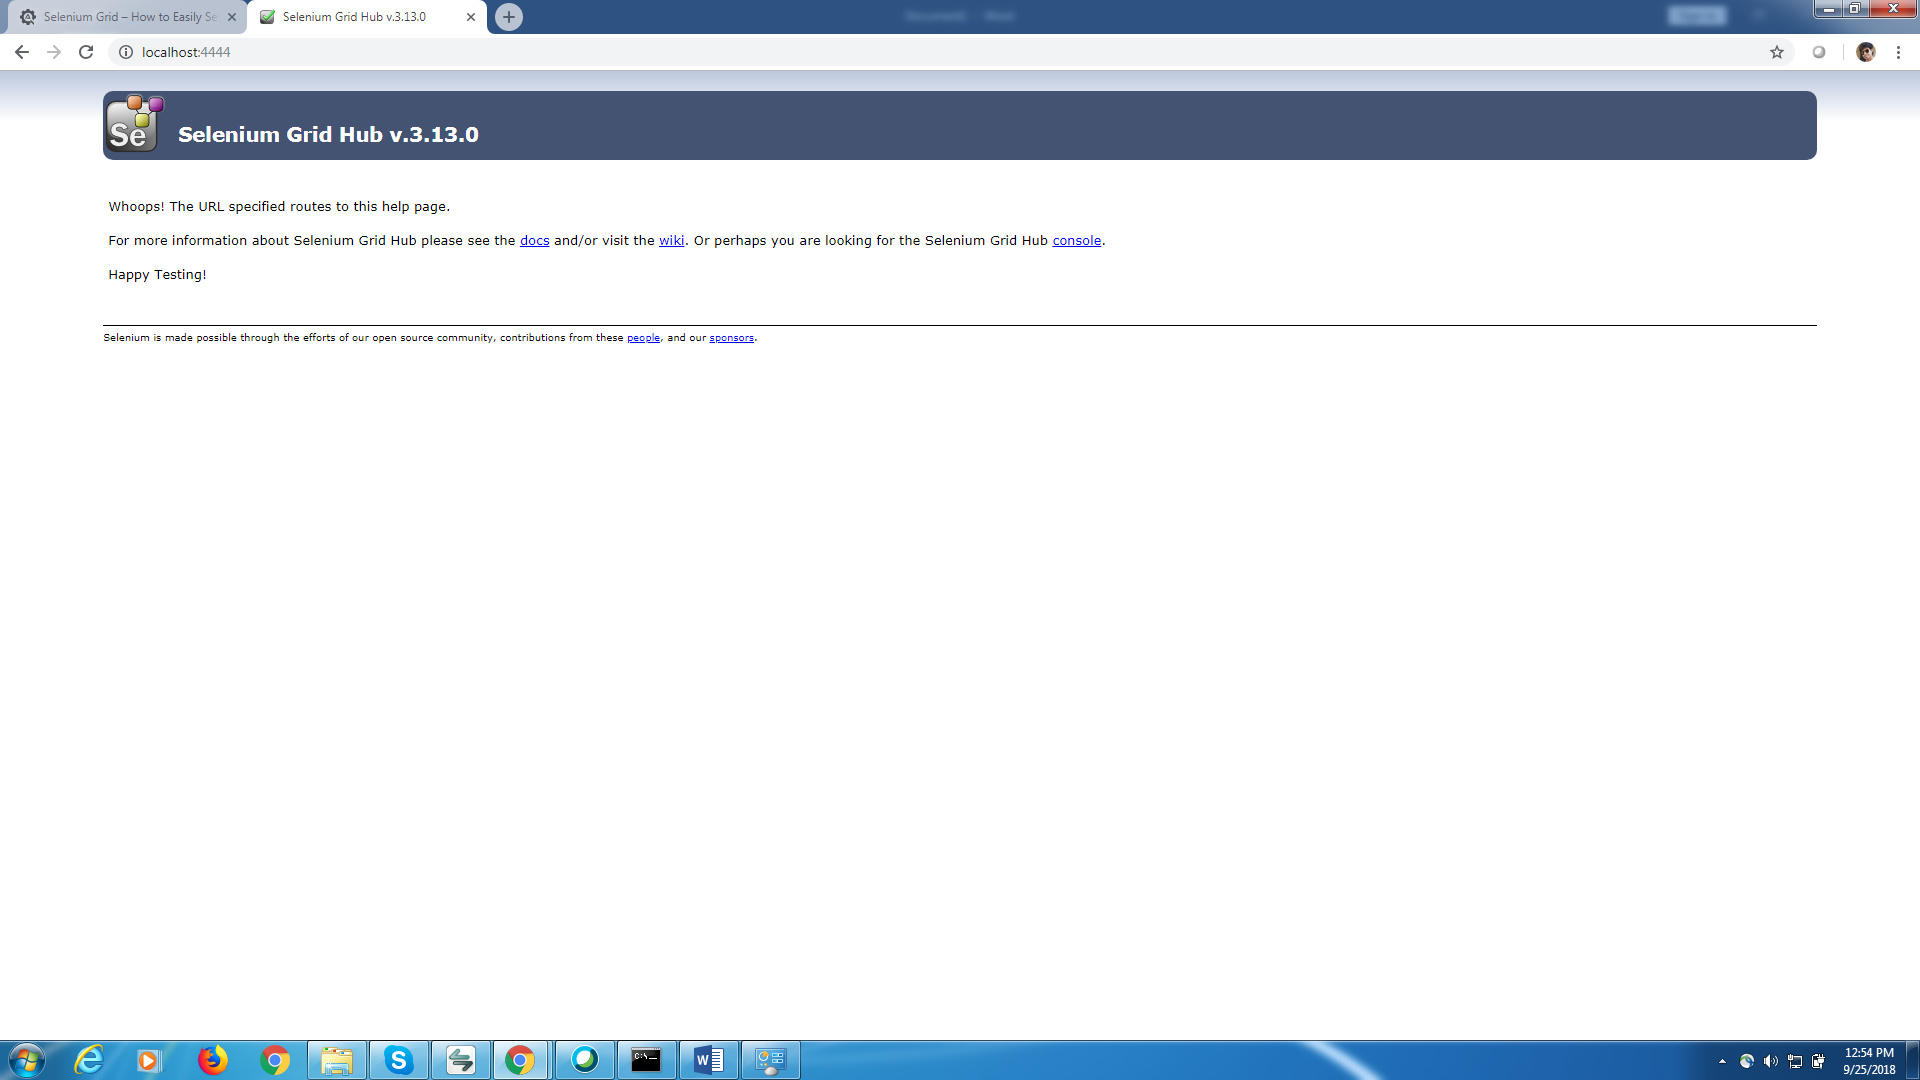Open a new tab with plus button
The width and height of the screenshot is (1920, 1080).
click(x=509, y=17)
